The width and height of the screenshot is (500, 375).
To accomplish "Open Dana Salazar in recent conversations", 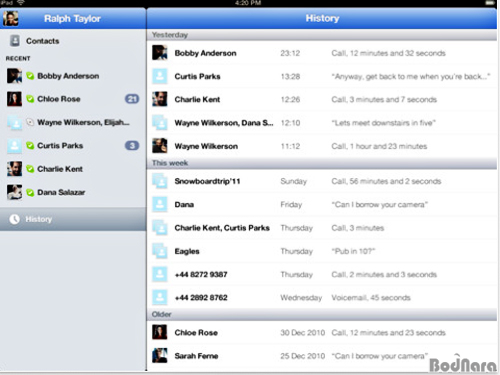I will (73, 192).
